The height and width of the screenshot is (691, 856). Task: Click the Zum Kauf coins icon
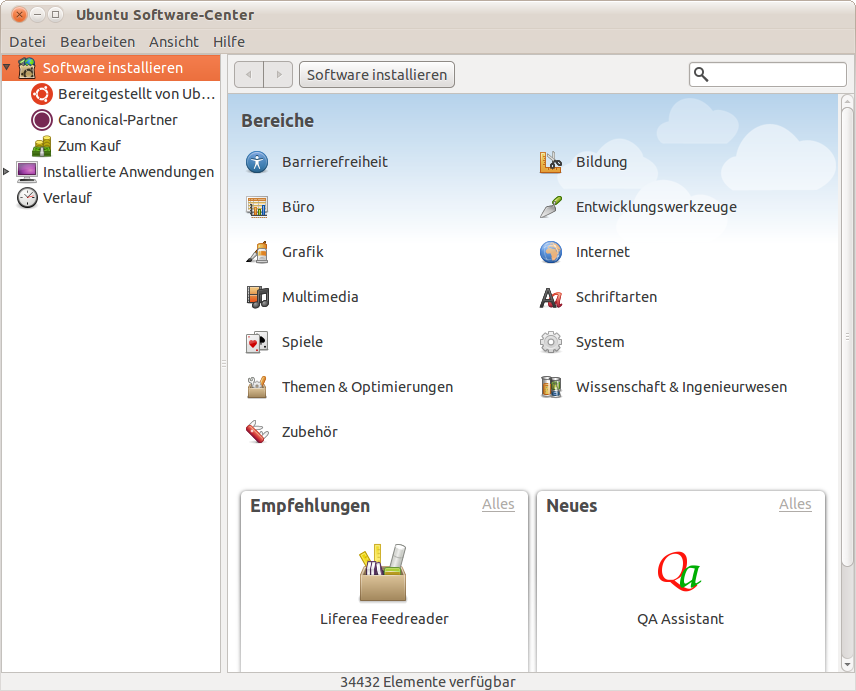coord(42,146)
